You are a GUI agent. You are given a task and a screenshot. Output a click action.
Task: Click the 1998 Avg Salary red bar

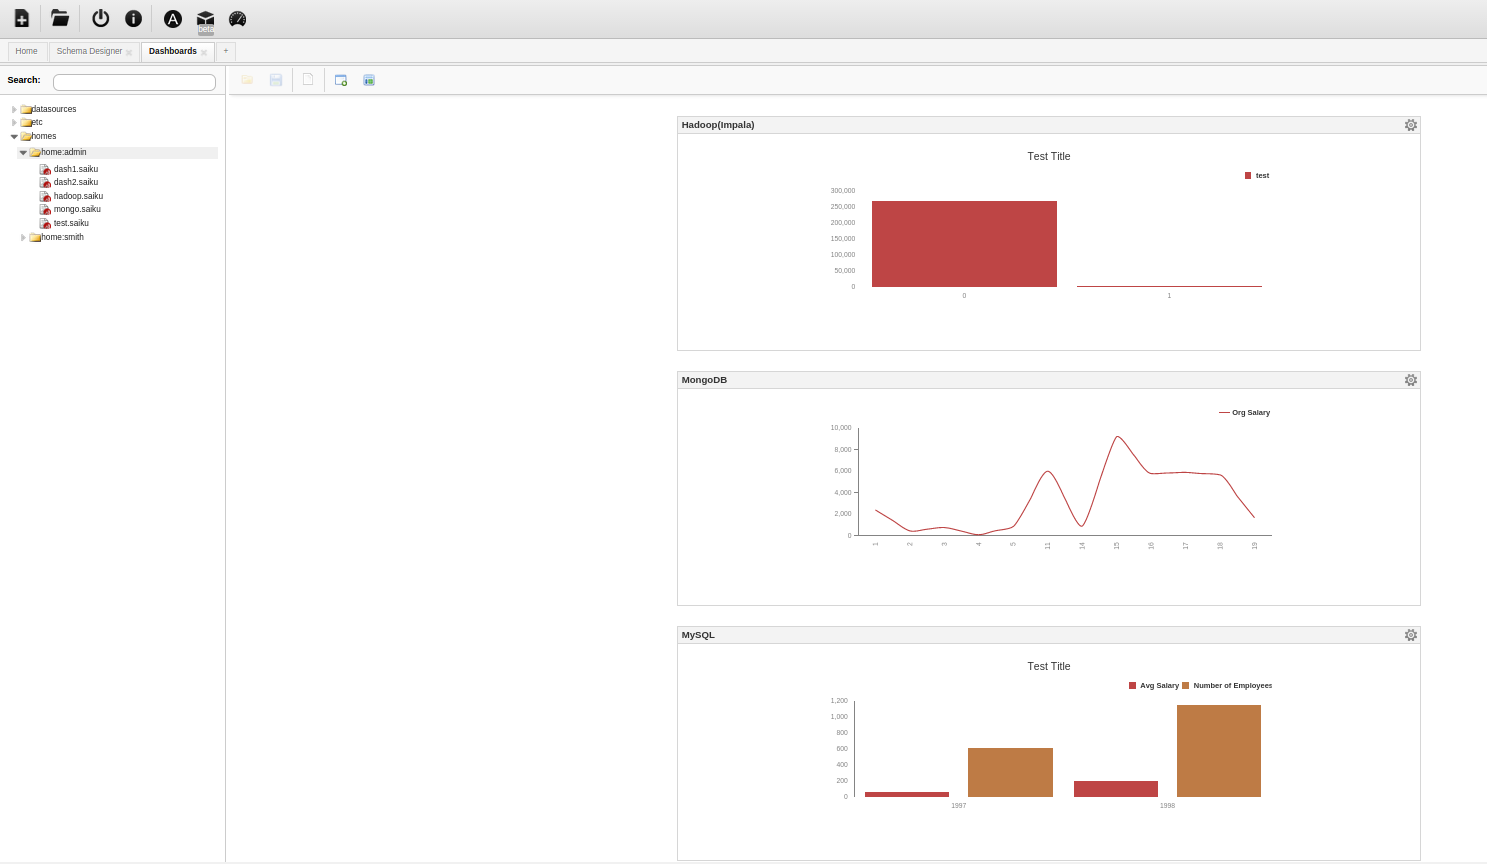pyautogui.click(x=1116, y=789)
